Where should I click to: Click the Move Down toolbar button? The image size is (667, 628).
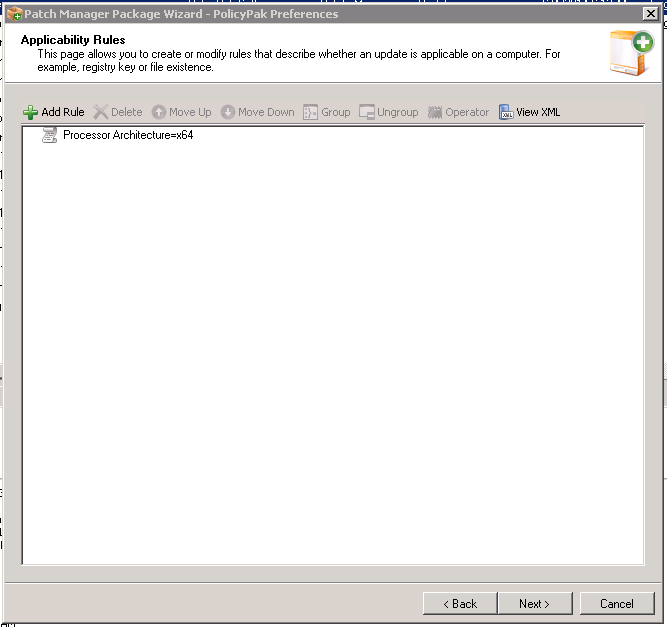click(258, 112)
